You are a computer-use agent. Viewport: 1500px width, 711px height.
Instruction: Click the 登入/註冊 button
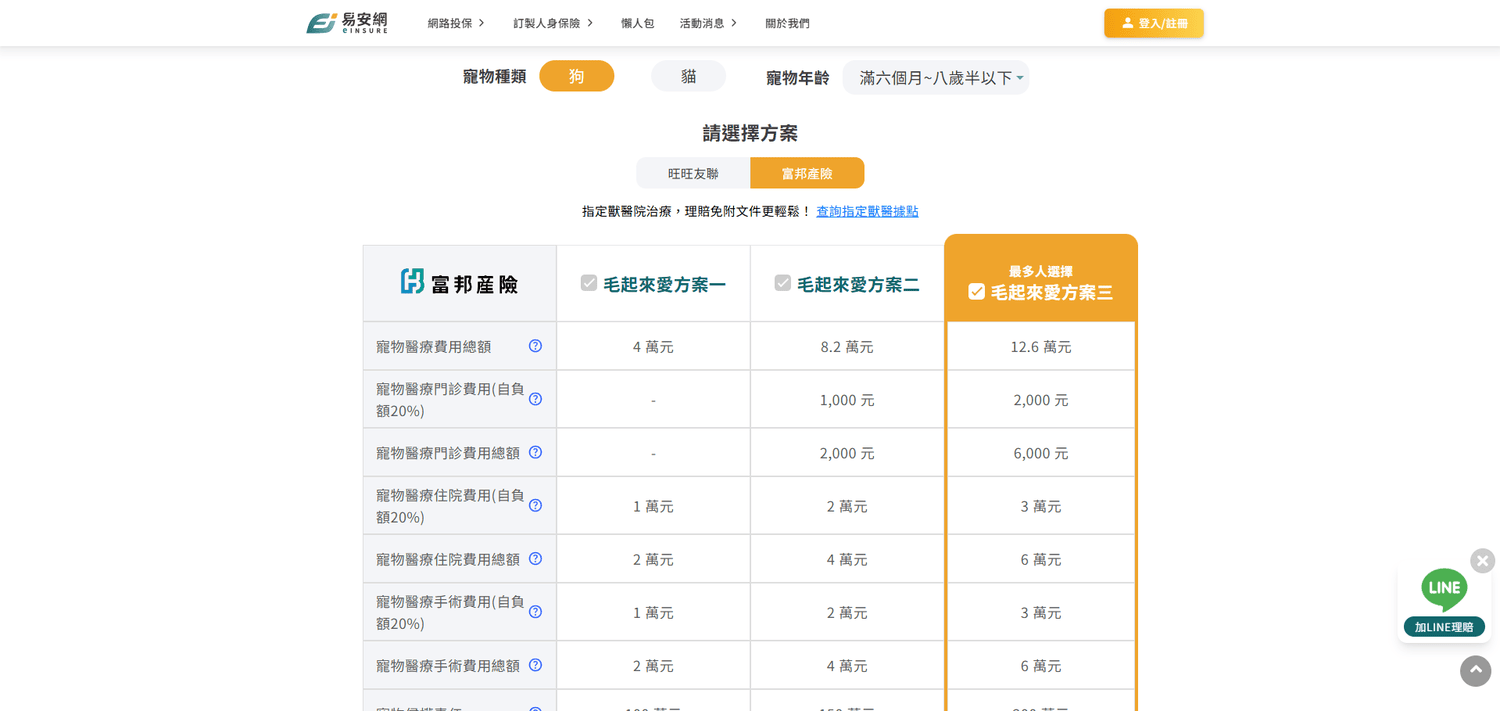click(1154, 23)
